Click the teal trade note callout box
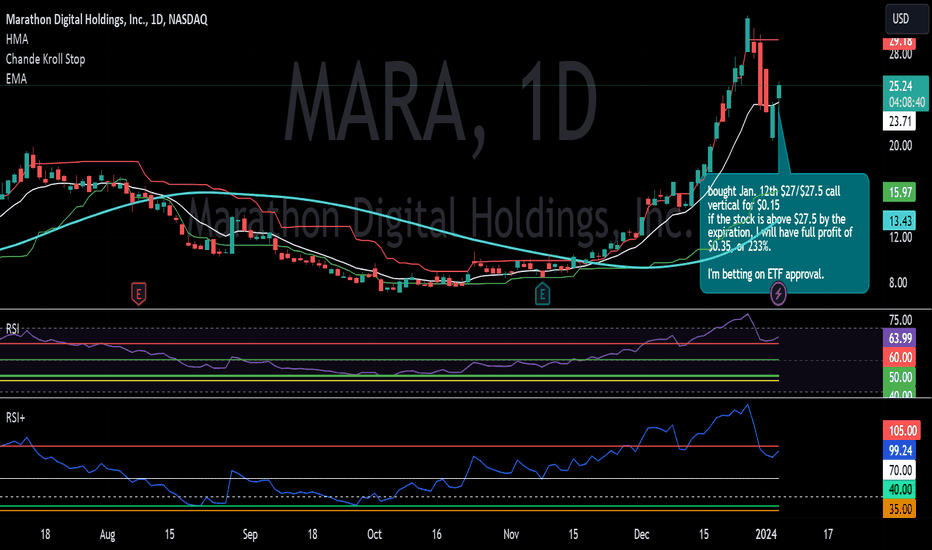 coord(785,233)
